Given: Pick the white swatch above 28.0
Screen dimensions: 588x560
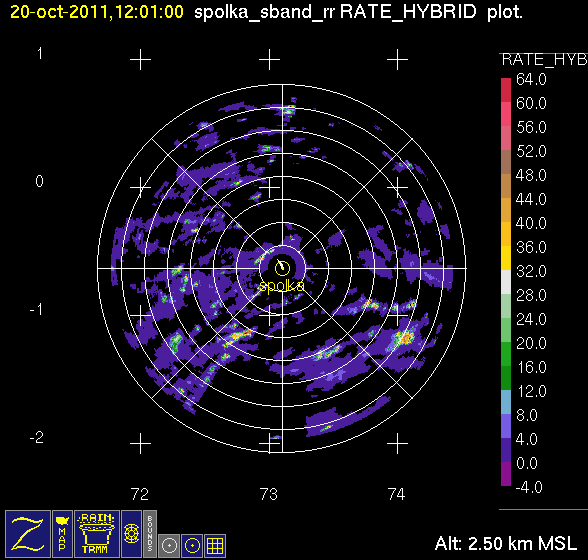Looking at the screenshot, I should click(x=506, y=282).
